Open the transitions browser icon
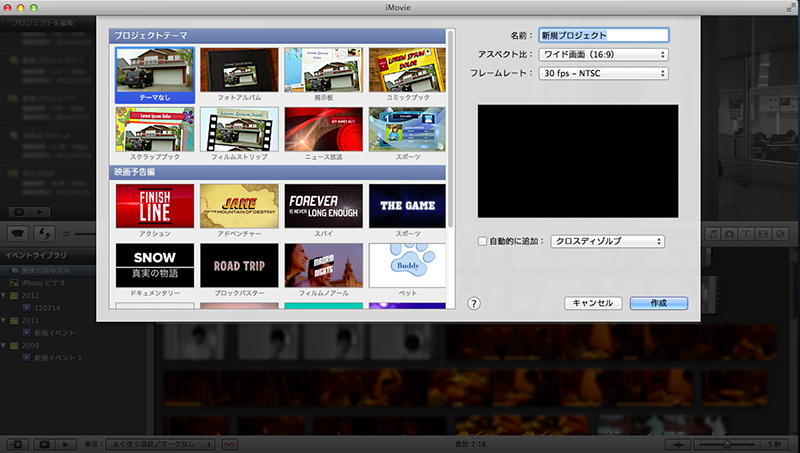Image resolution: width=800 pixels, height=453 pixels. [x=763, y=234]
